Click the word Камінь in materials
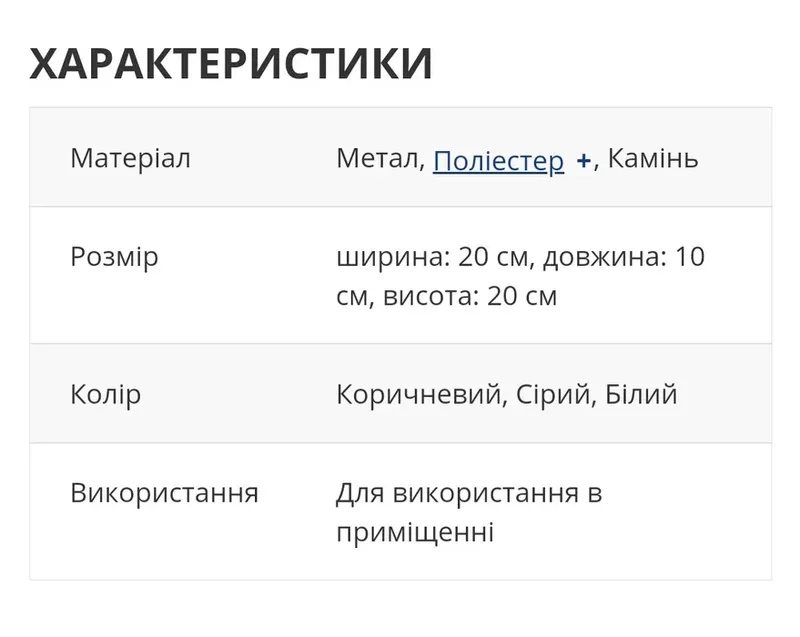This screenshot has width=800, height=637. click(x=653, y=158)
